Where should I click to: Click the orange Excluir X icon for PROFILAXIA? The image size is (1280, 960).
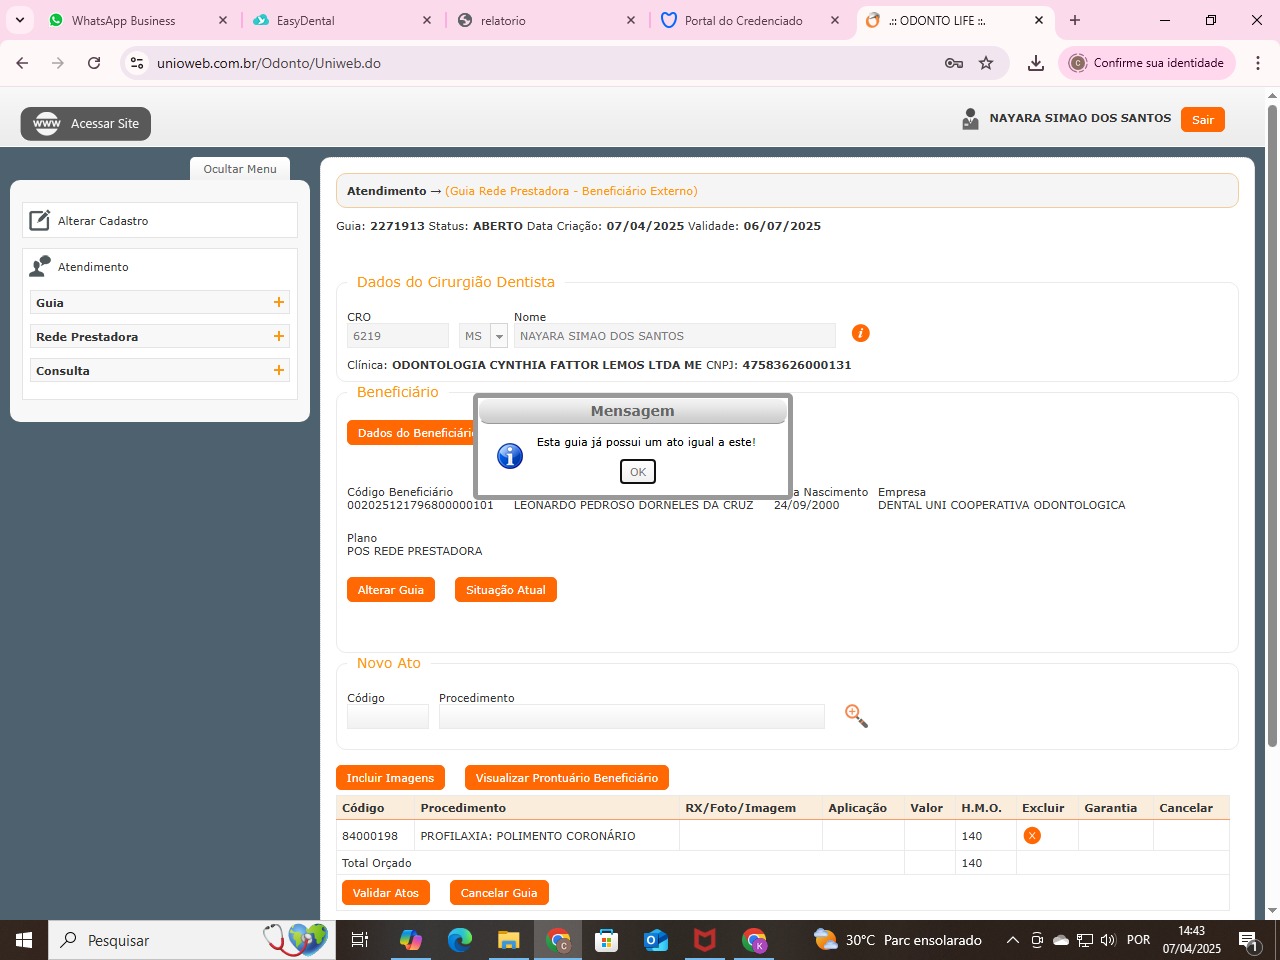pyautogui.click(x=1032, y=835)
